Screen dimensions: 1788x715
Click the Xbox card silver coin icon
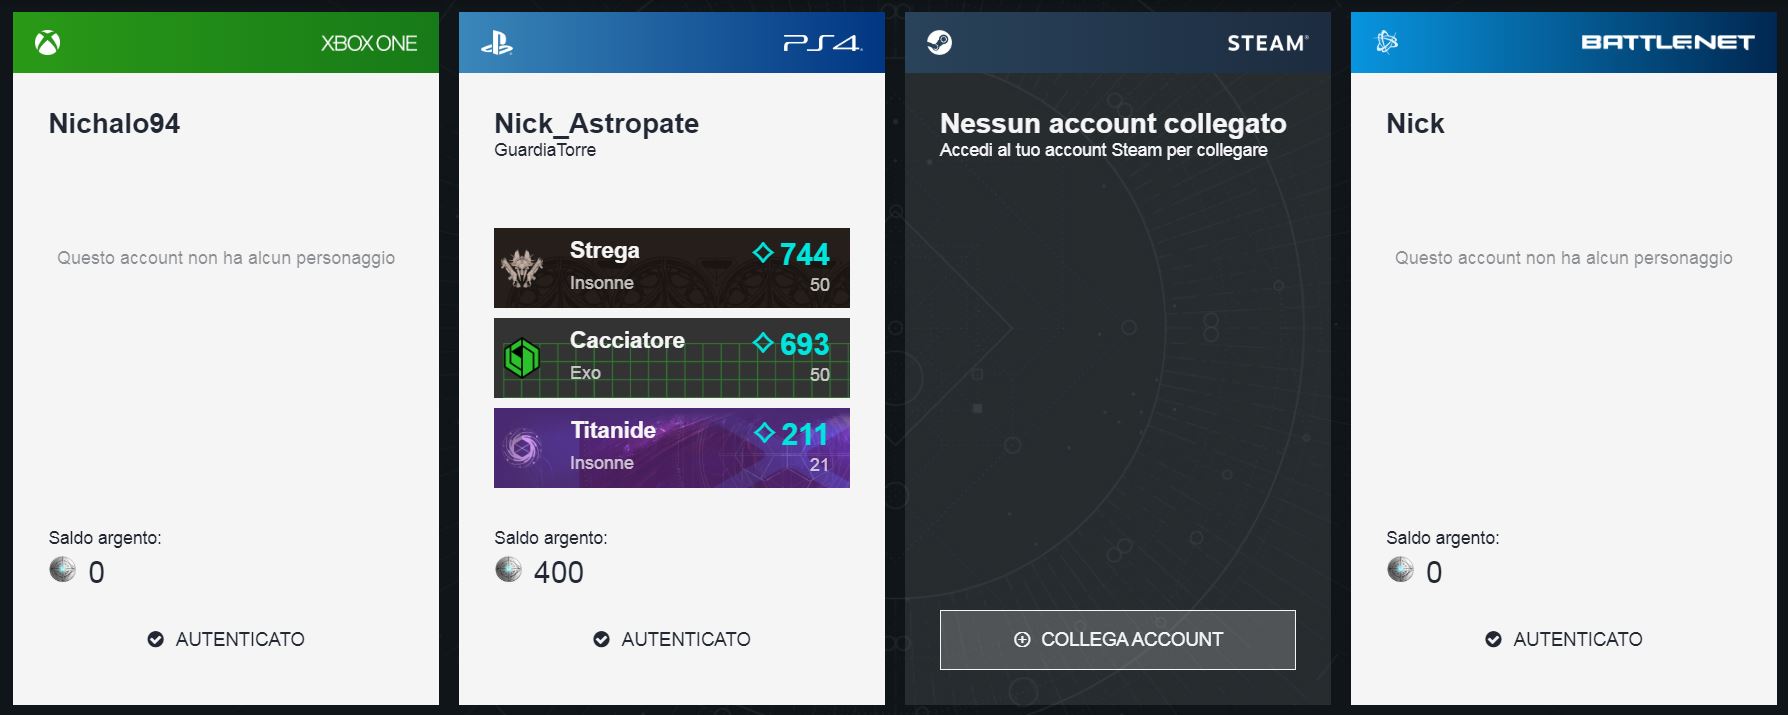coord(63,570)
